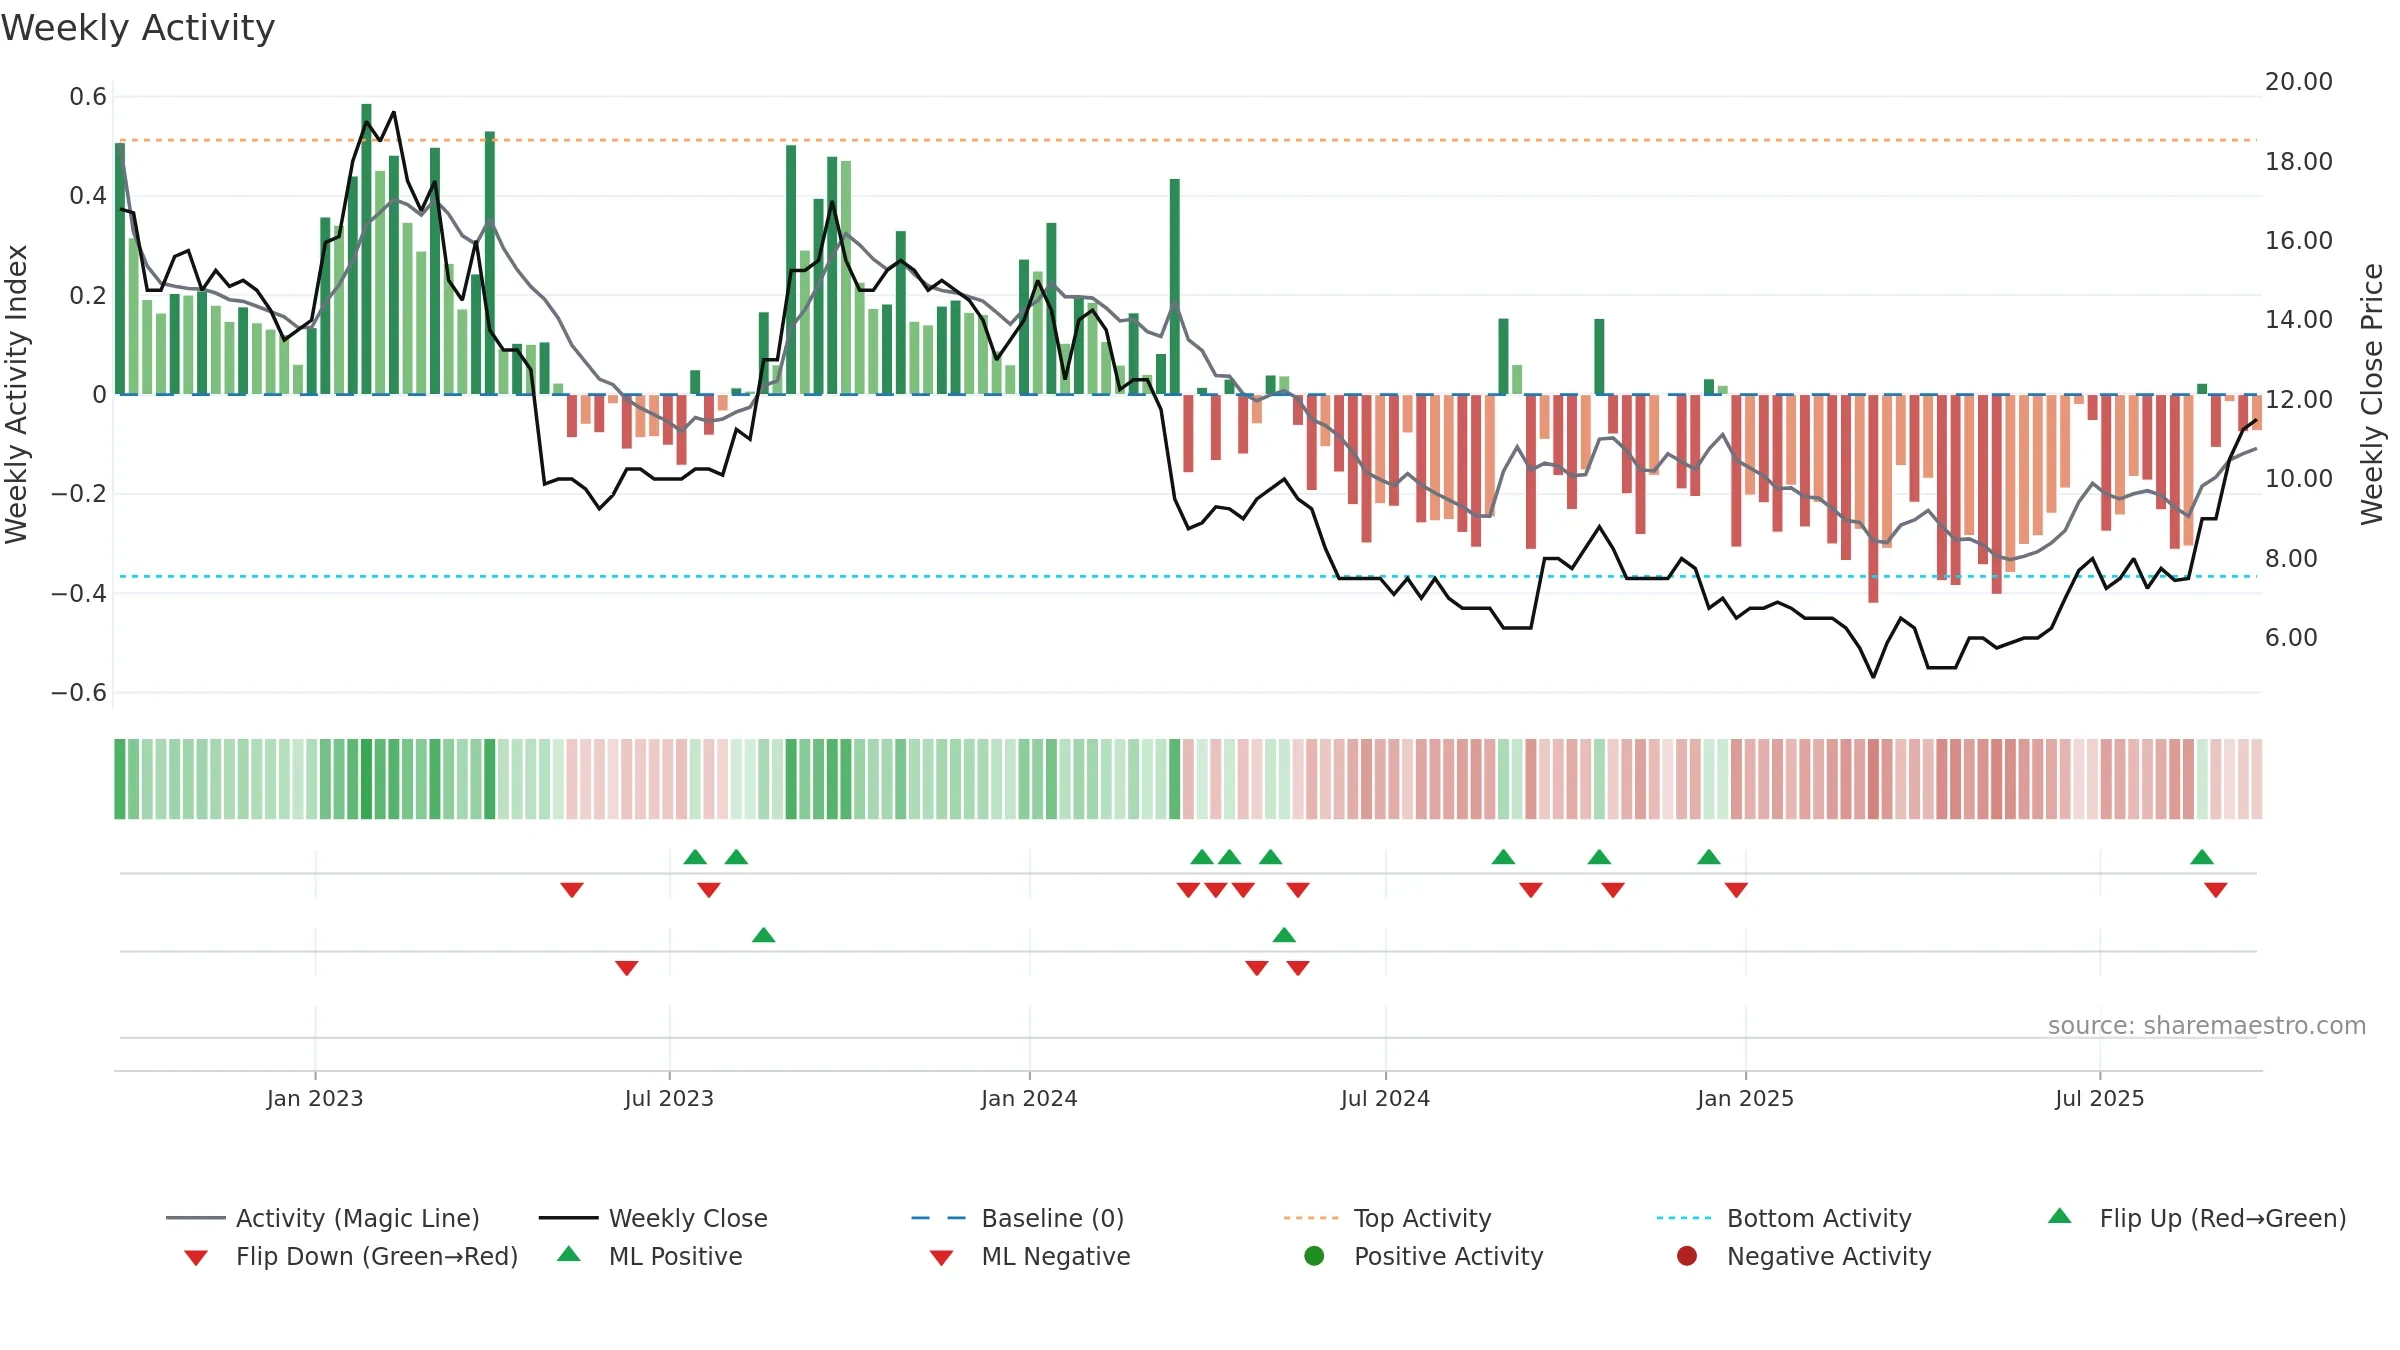Viewport: 2400px width, 1350px height.
Task: Click the Jul 2025 x-axis label
Action: [2100, 1098]
